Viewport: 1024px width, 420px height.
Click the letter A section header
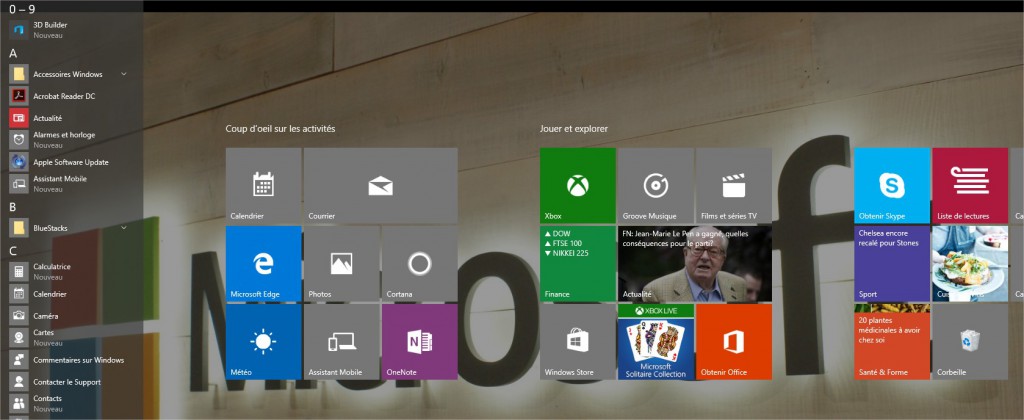(x=13, y=53)
